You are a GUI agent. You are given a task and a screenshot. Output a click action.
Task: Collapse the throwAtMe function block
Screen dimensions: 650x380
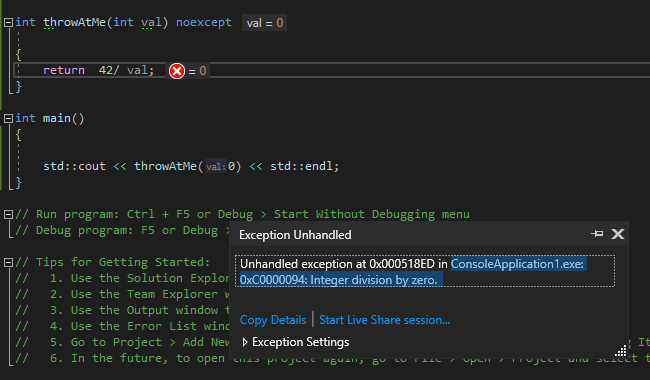click(8, 22)
